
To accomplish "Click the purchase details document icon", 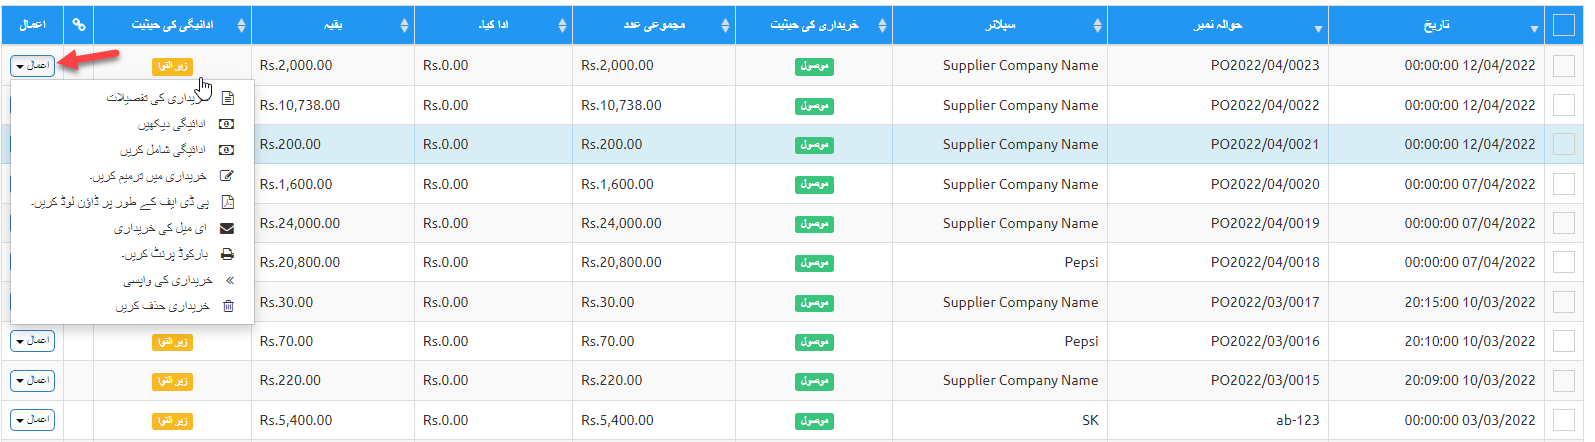I will 228,98.
